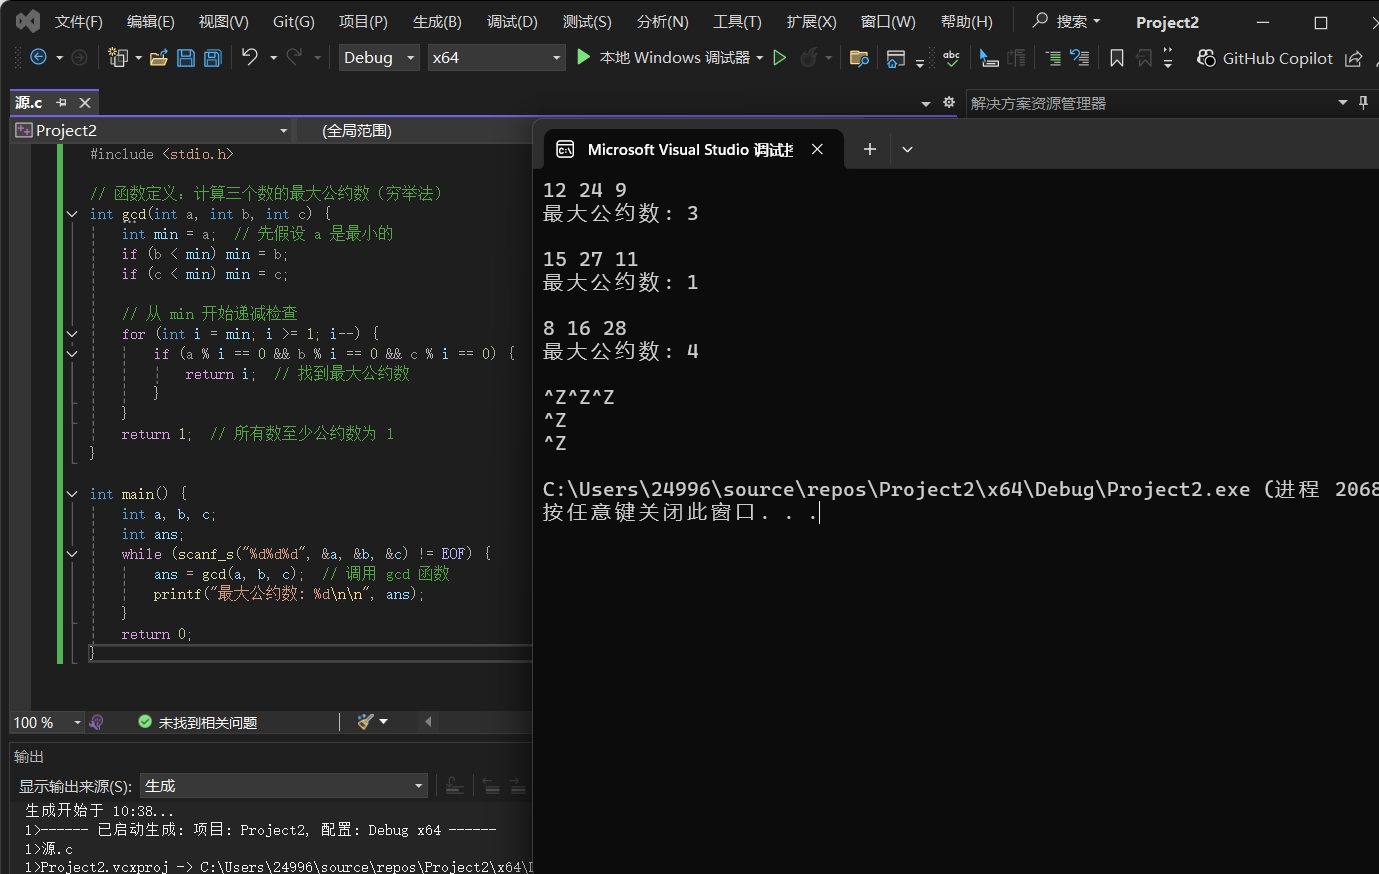The image size is (1379, 874).
Task: Click the 解决方案资源管理器 panel title
Action: click(1038, 103)
